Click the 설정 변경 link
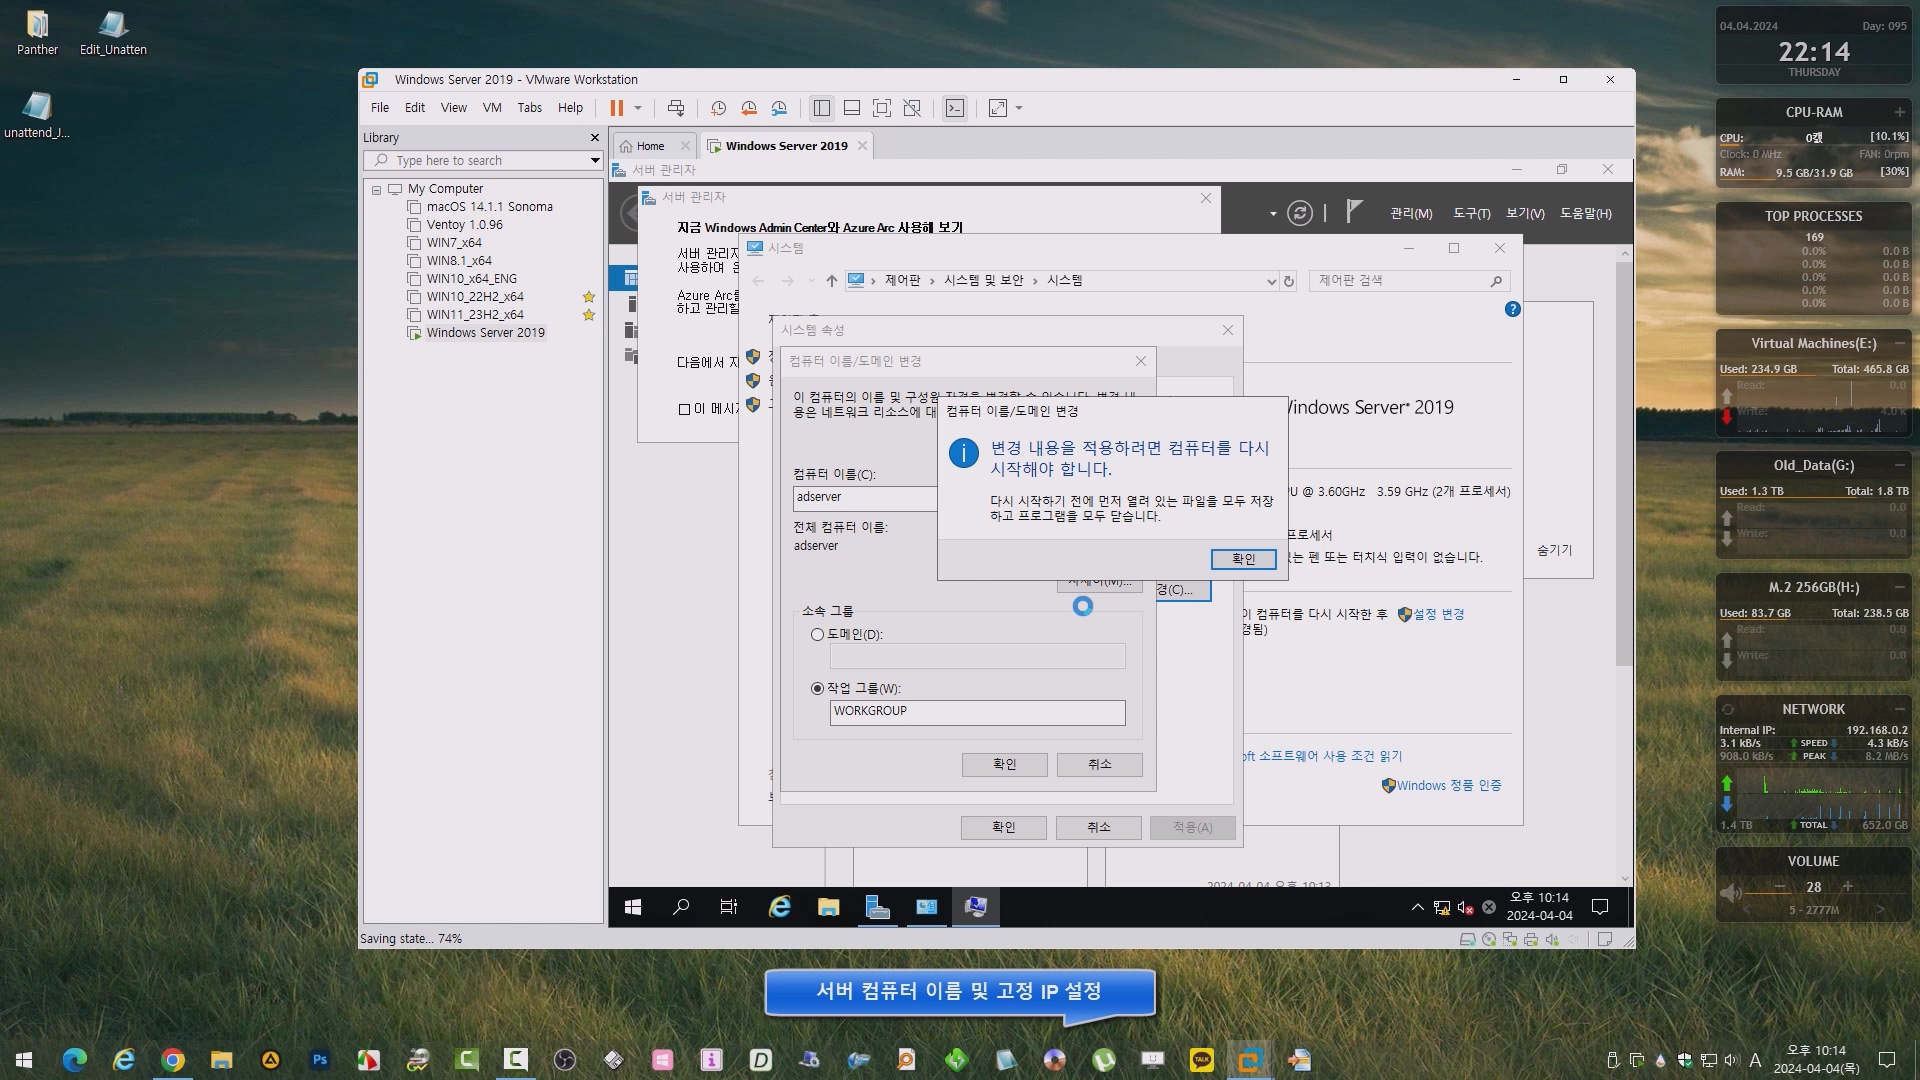1920x1080 pixels. point(1438,614)
